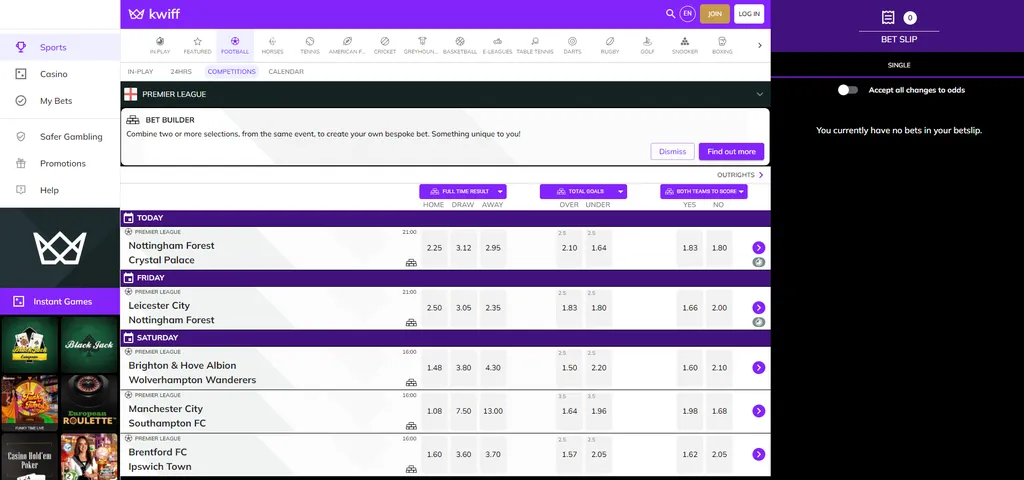Open the Outrights link
The width and height of the screenshot is (1024, 480).
[x=740, y=175]
